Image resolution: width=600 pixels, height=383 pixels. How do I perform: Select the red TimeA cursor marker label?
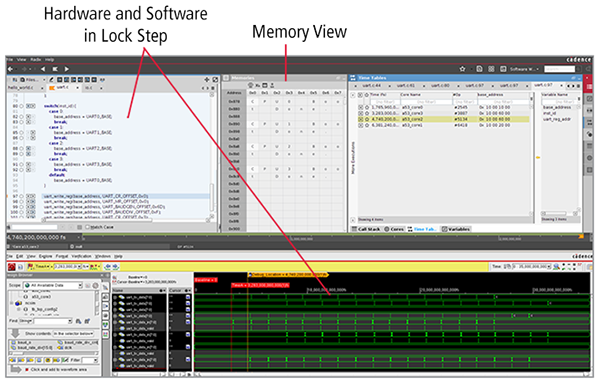(x=260, y=285)
